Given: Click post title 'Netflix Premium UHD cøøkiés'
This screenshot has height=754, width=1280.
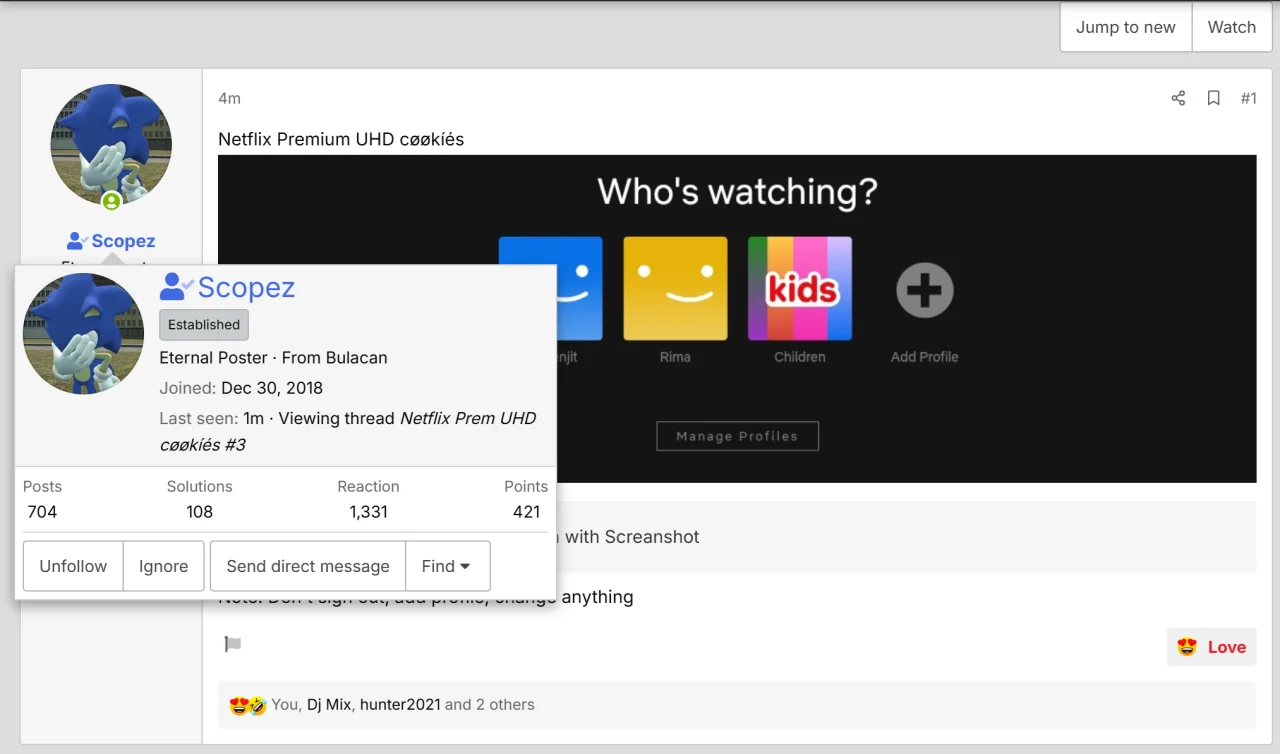Looking at the screenshot, I should tap(341, 139).
